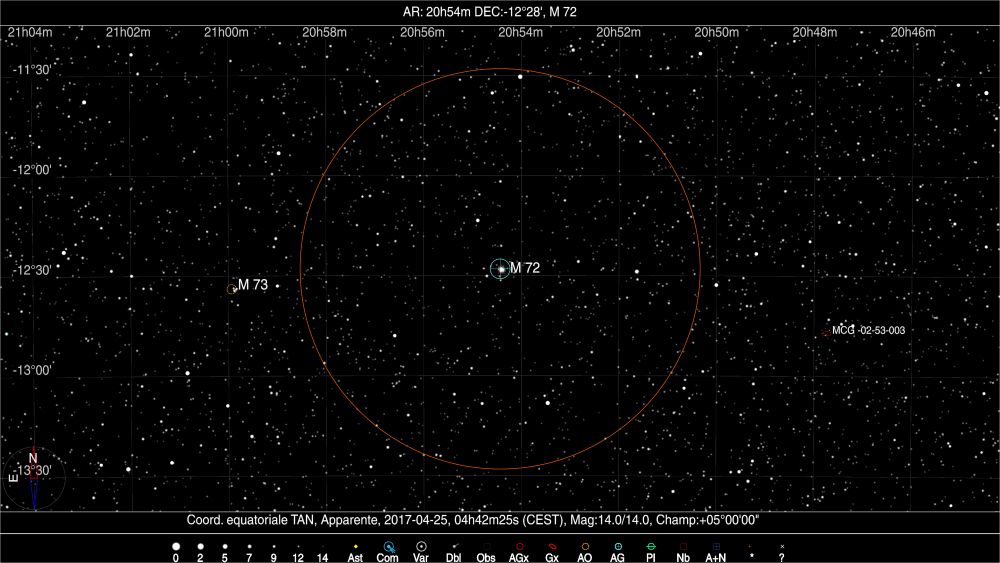Click the M 72 globular cluster marker

coord(500,269)
